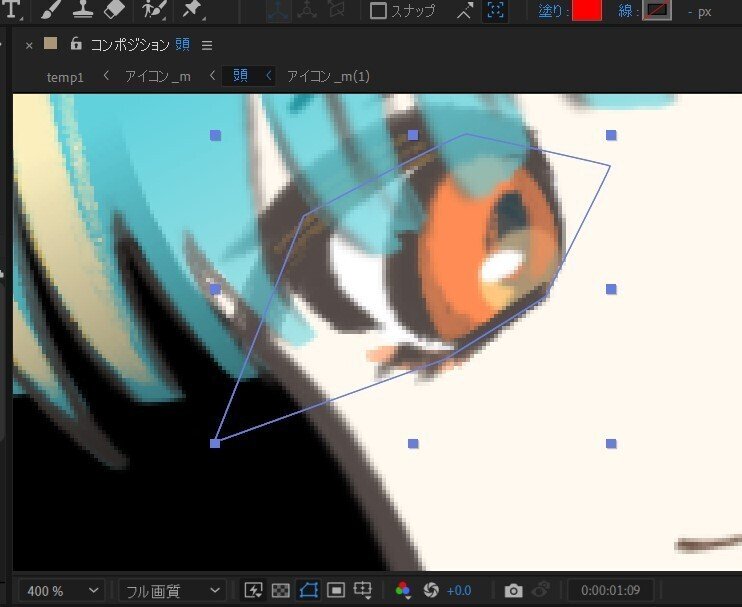This screenshot has width=742, height=607.
Task: Click the 0:00:01:09 timecode
Action: (610, 590)
